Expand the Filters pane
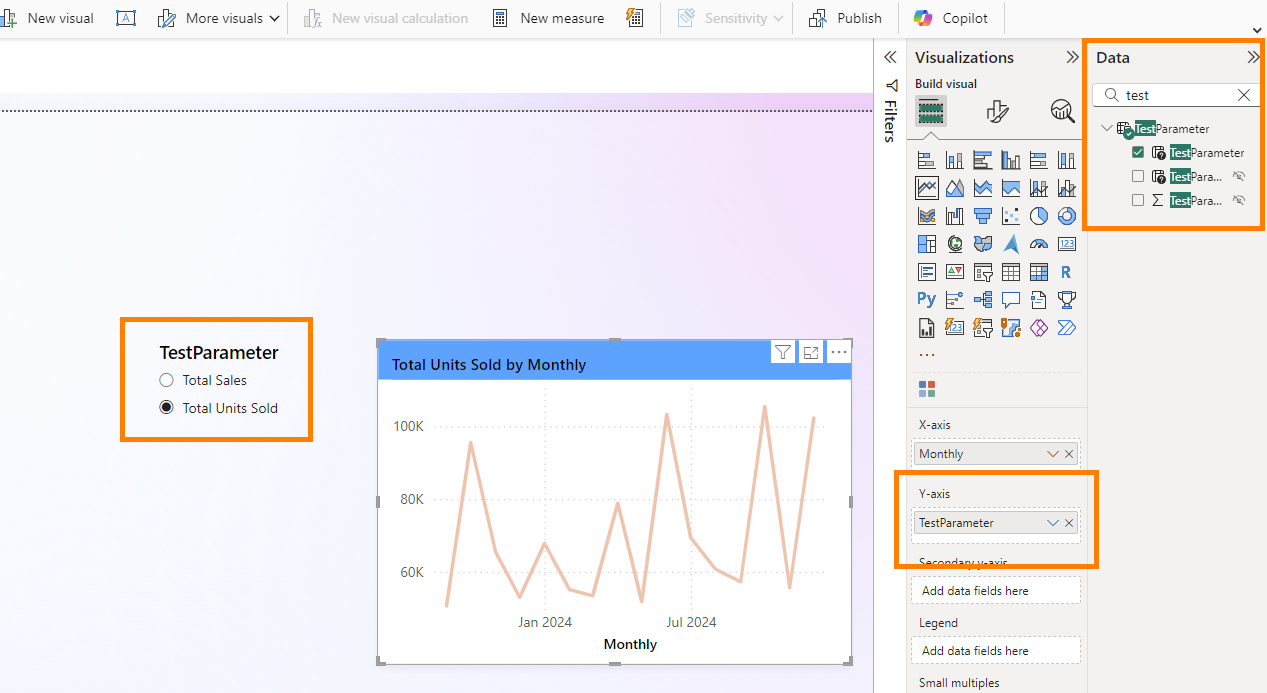The image size is (1267, 693). [890, 58]
